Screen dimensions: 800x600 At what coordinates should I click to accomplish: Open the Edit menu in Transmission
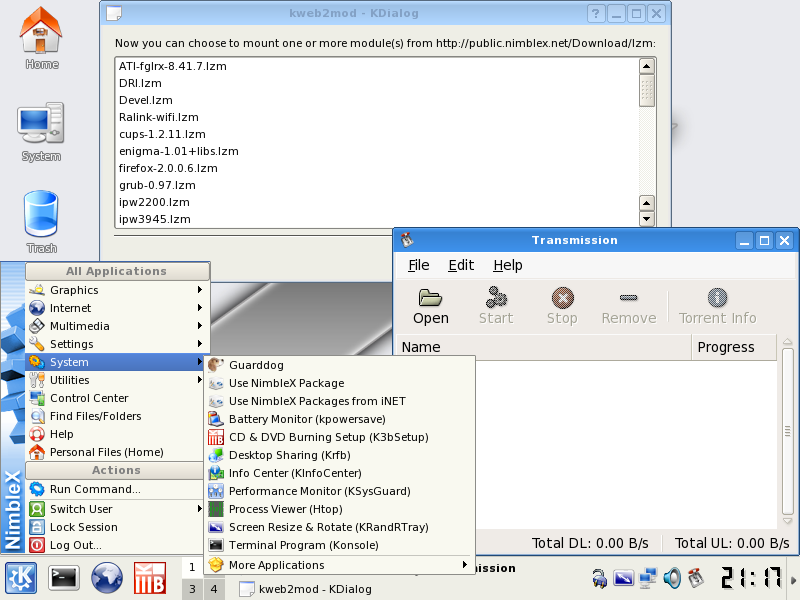[x=461, y=265]
